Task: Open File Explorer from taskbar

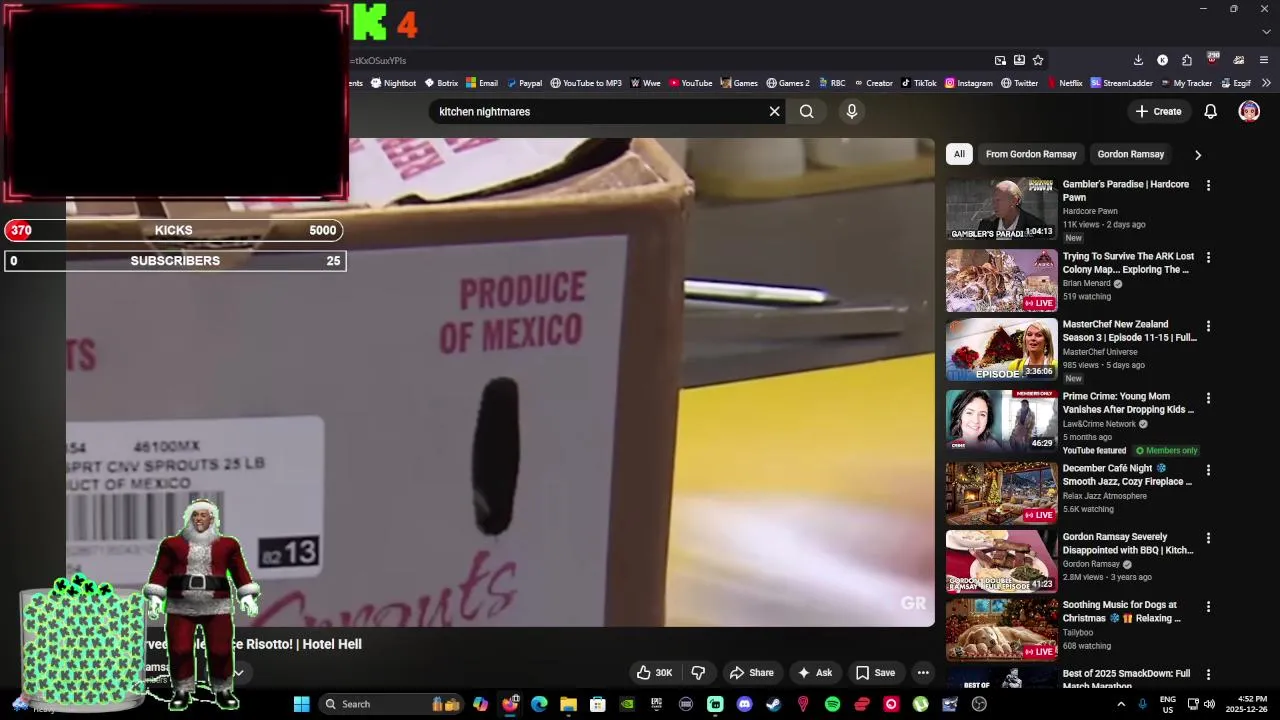Action: coord(568,704)
